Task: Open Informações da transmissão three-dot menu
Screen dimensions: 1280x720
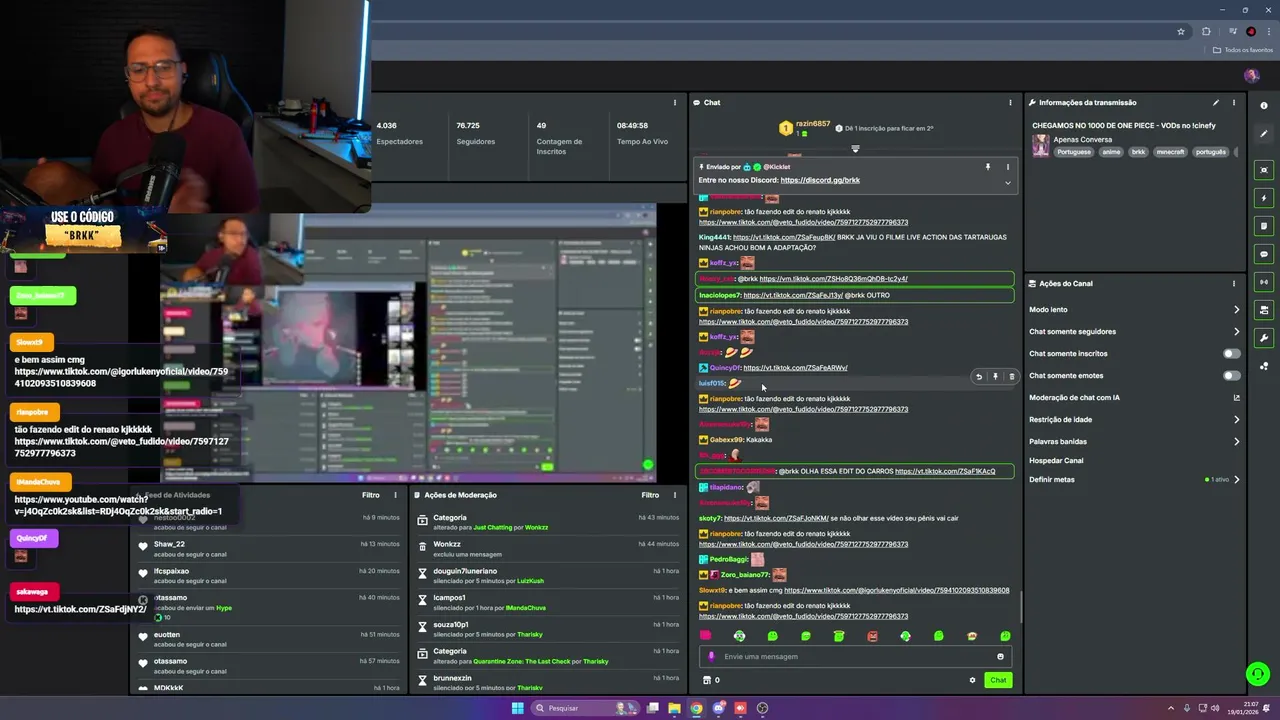Action: point(1234,102)
